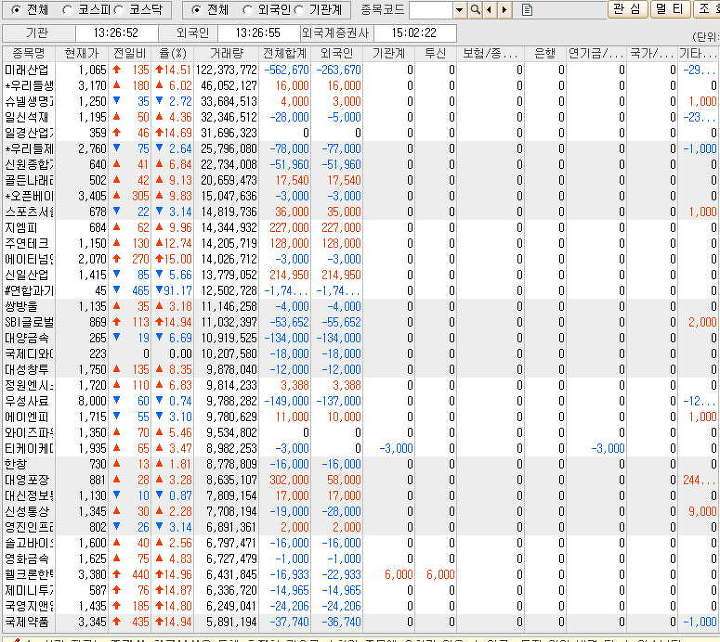Select the 주연테크 stock row
This screenshot has height=642, width=720.
tap(360, 243)
